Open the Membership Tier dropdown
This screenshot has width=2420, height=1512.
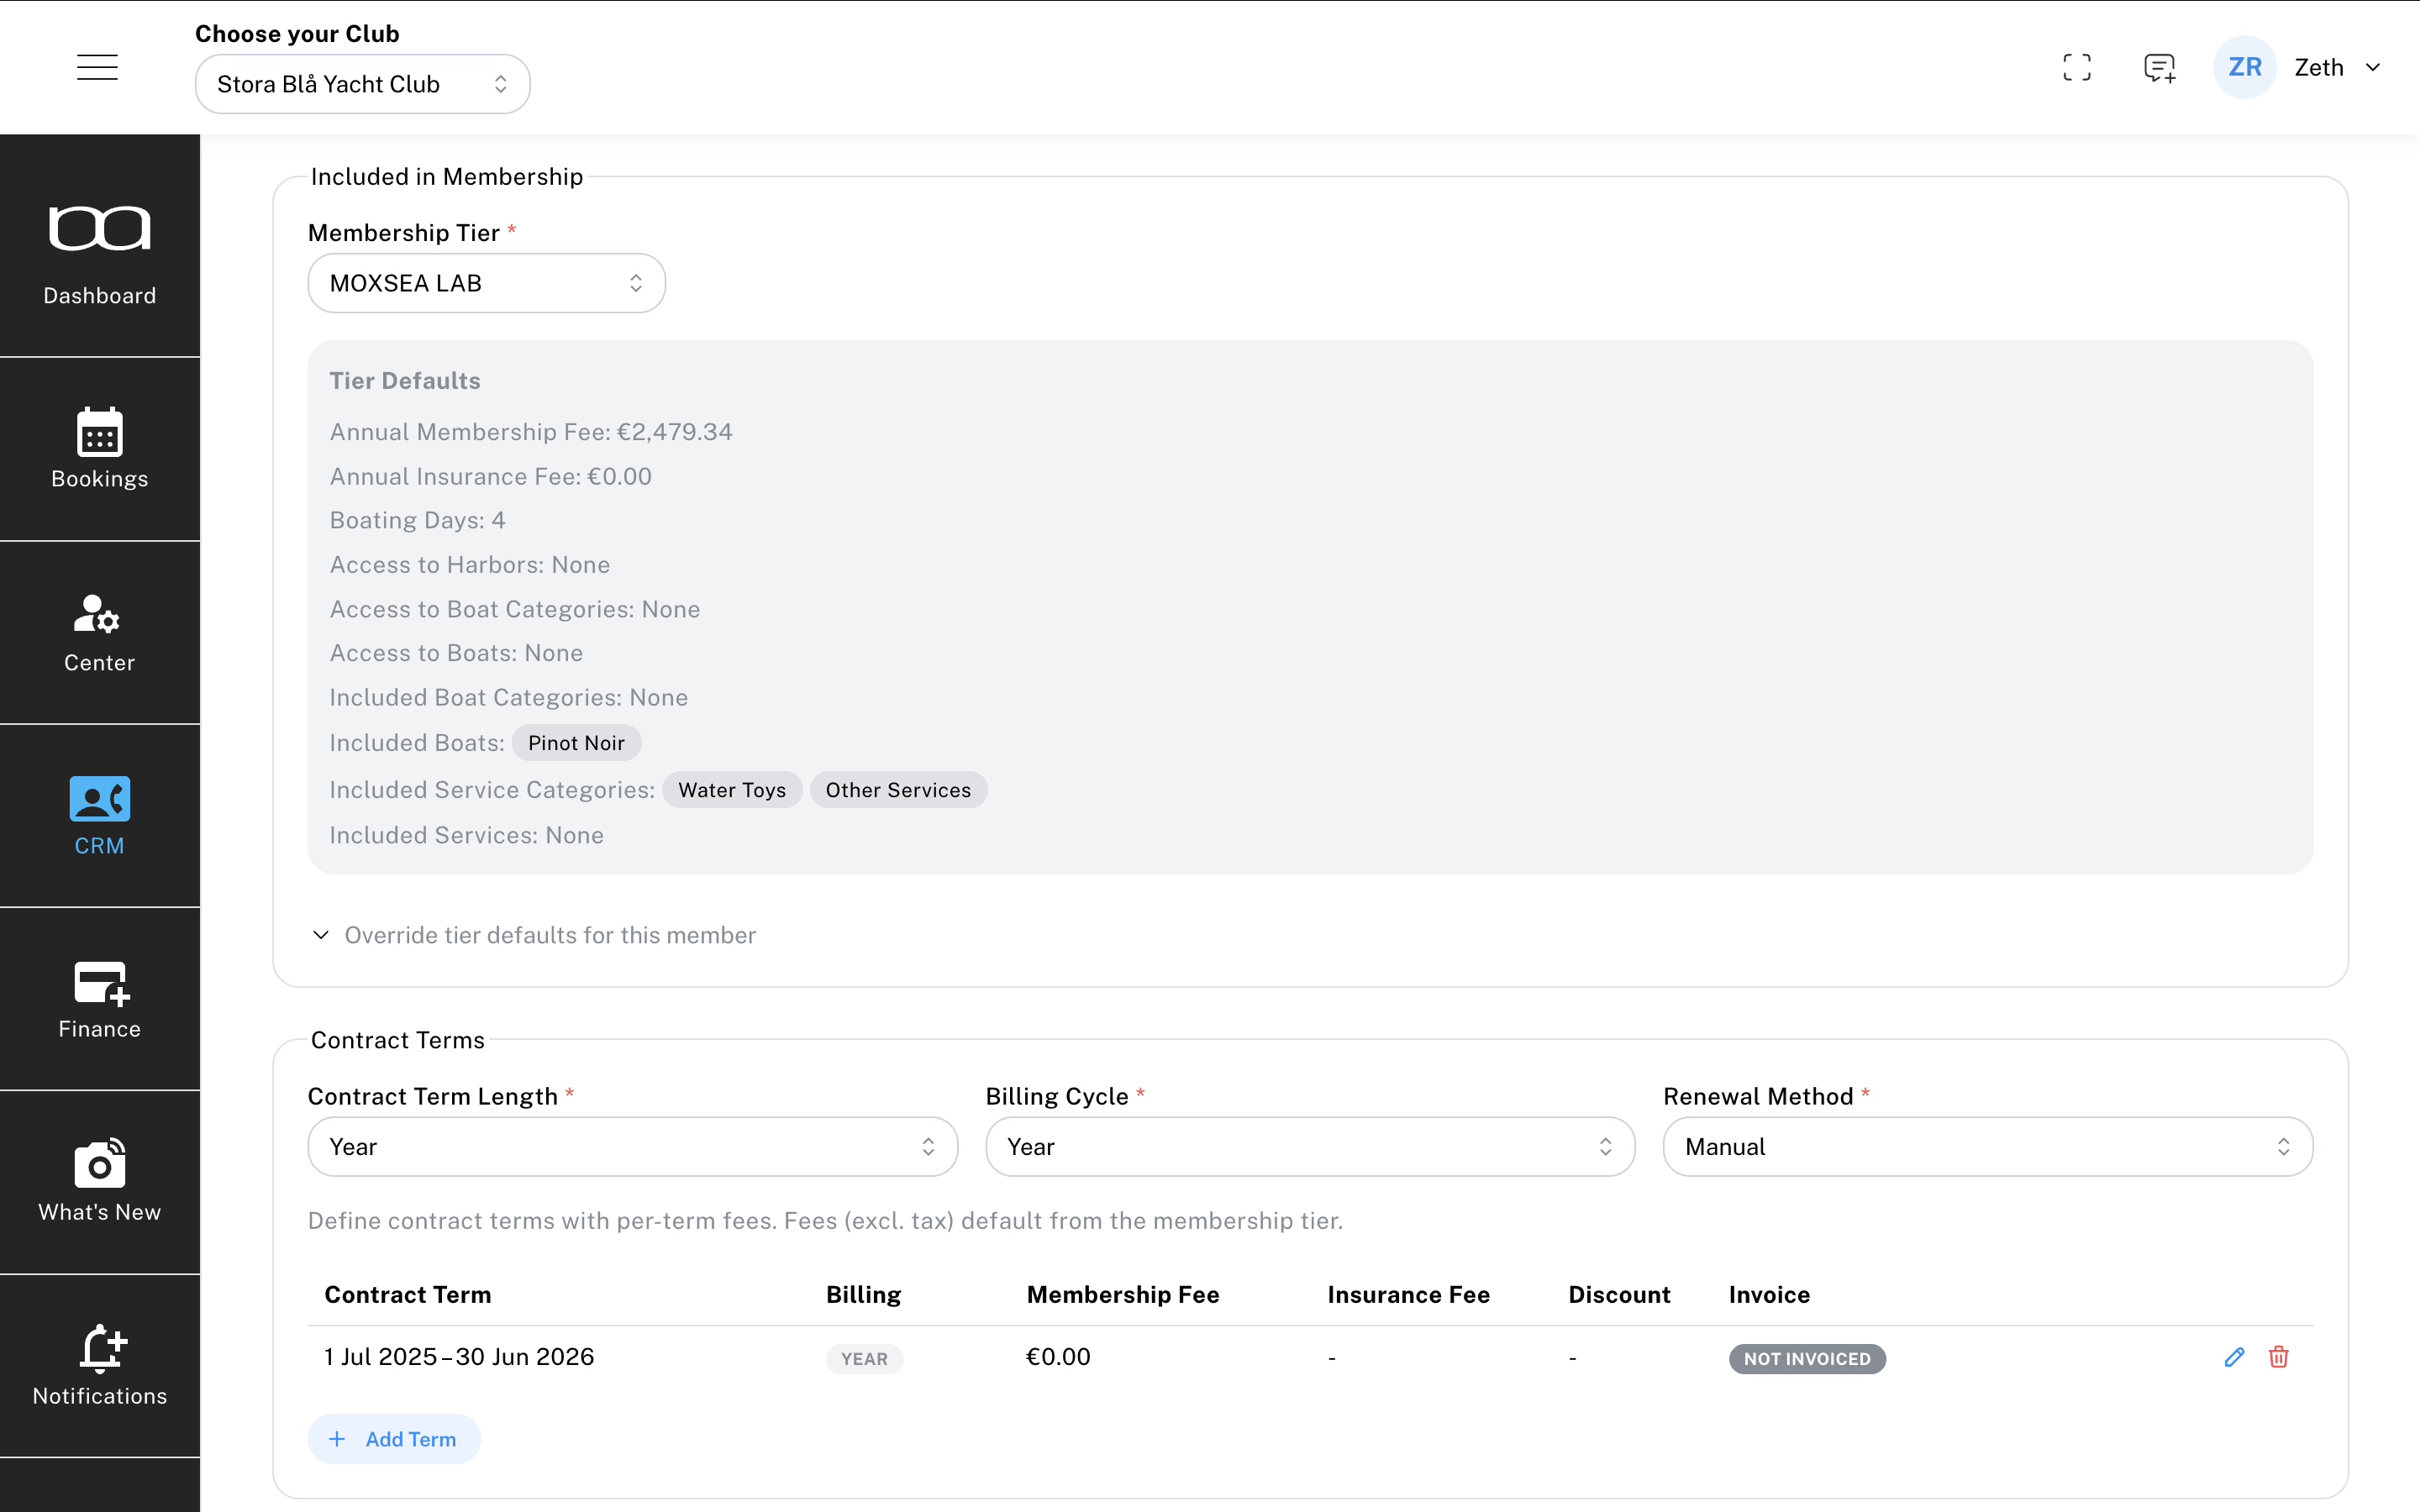[486, 283]
